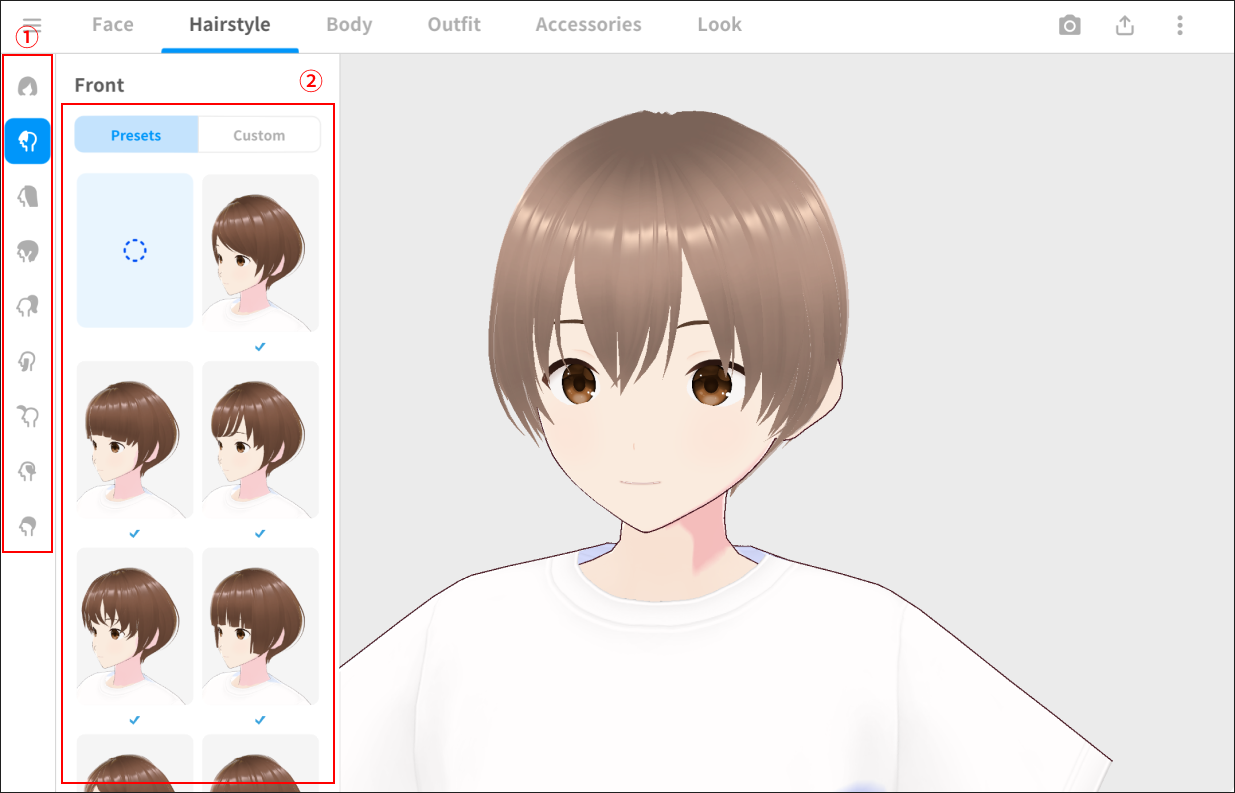The height and width of the screenshot is (793, 1235).
Task: Click the export/upload icon in top bar
Action: pos(1125,26)
